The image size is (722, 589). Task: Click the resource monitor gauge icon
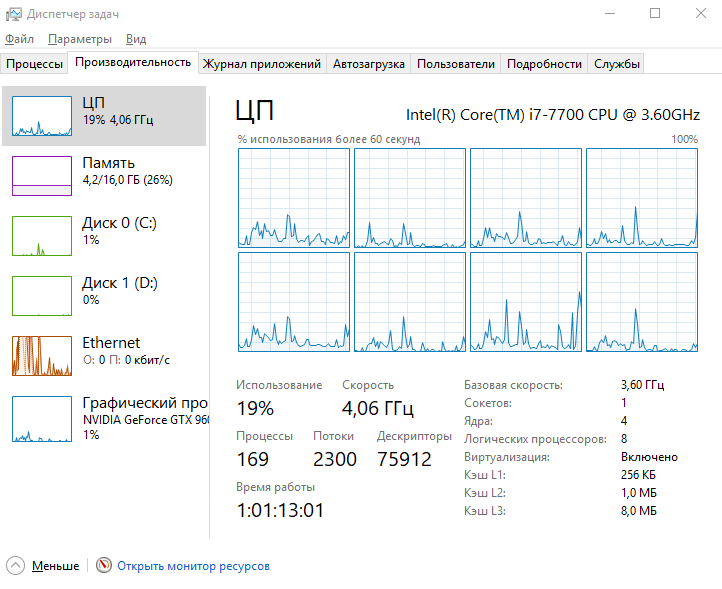coord(104,565)
